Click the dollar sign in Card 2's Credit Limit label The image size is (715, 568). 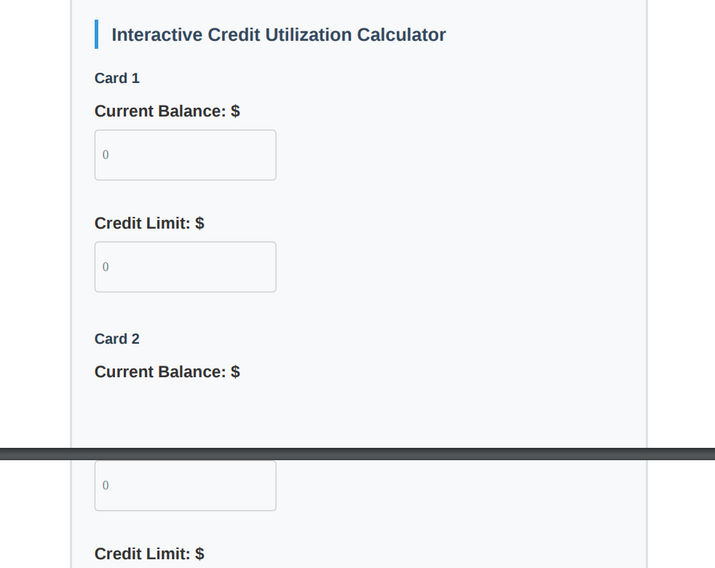[x=200, y=554]
